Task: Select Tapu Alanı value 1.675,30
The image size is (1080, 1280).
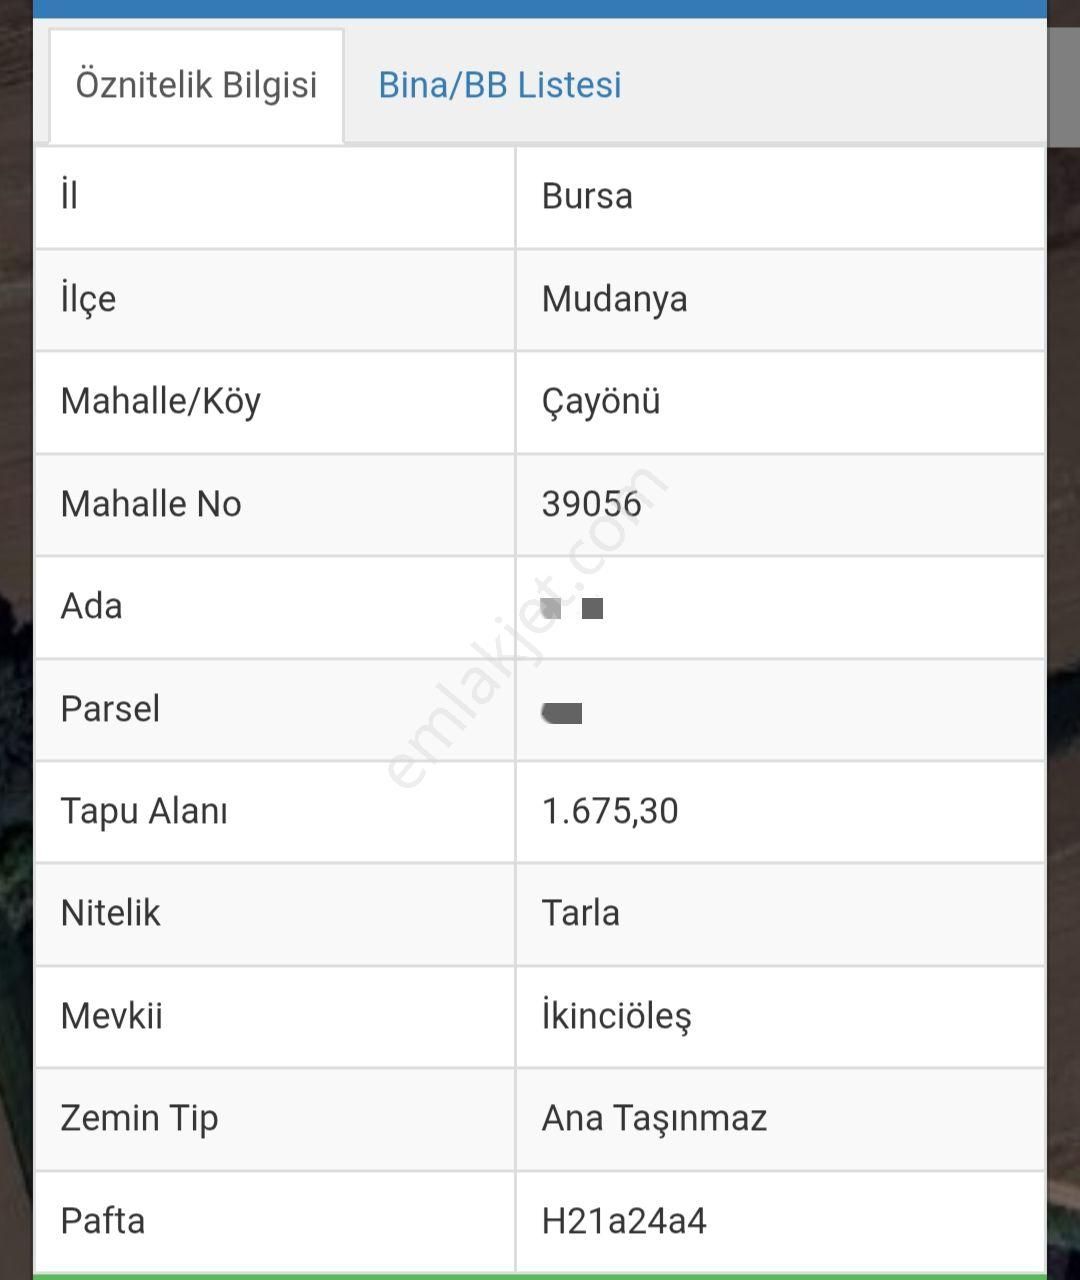Action: [610, 811]
